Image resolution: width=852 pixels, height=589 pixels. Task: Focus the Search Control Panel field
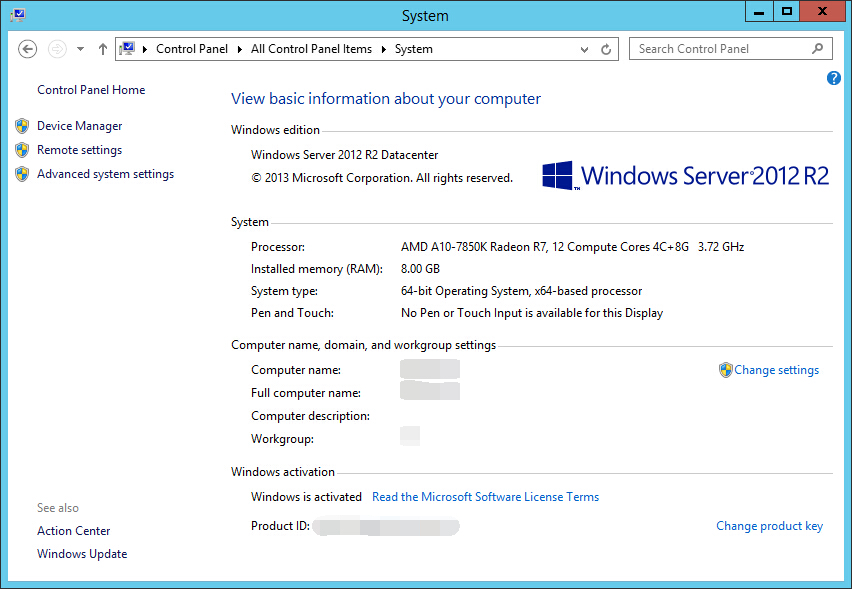coord(730,49)
